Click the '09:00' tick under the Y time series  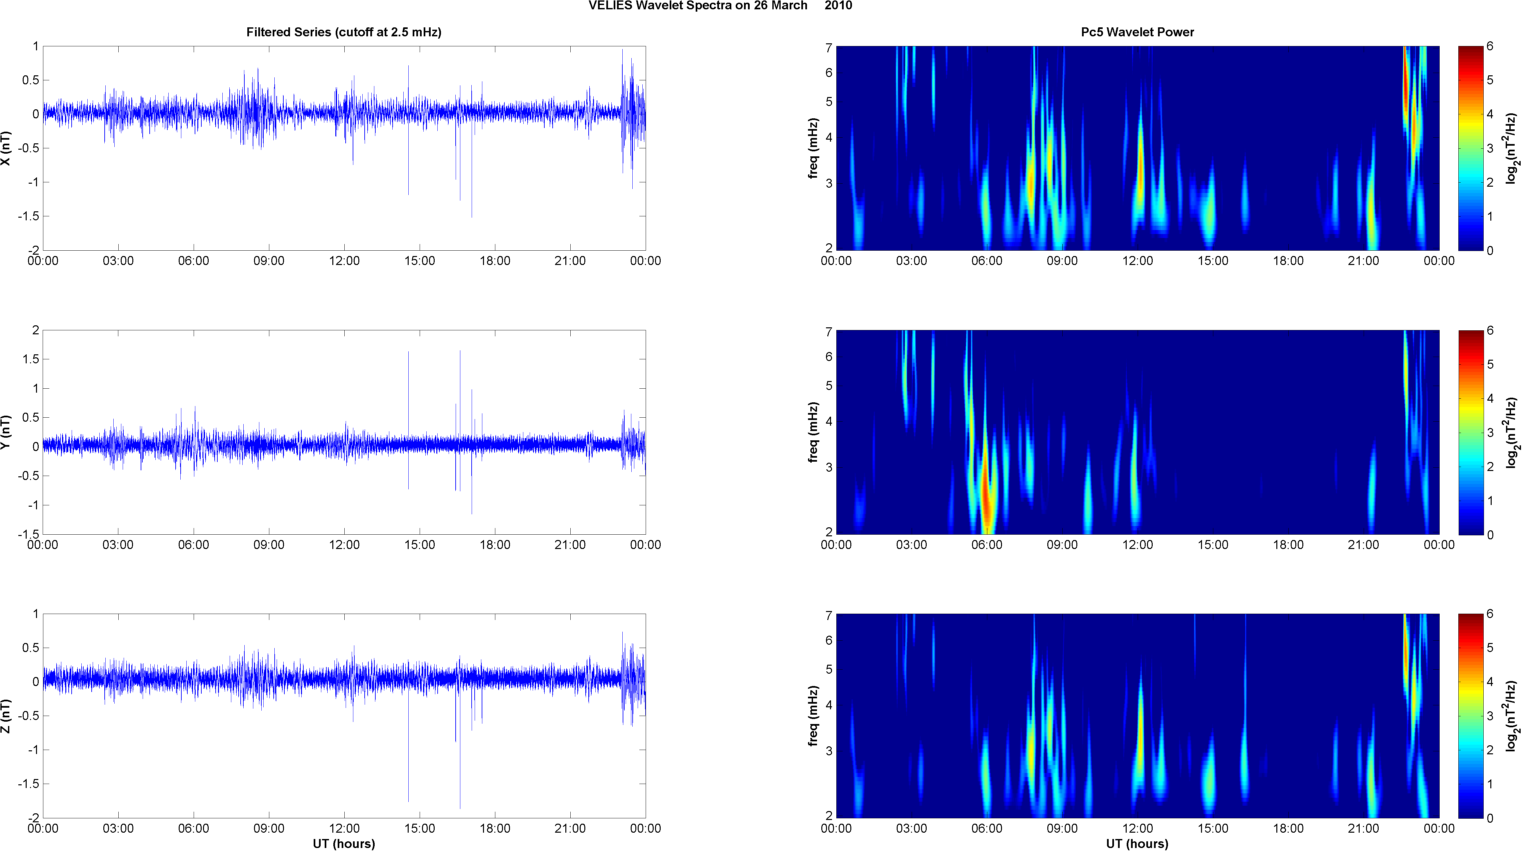pyautogui.click(x=269, y=545)
